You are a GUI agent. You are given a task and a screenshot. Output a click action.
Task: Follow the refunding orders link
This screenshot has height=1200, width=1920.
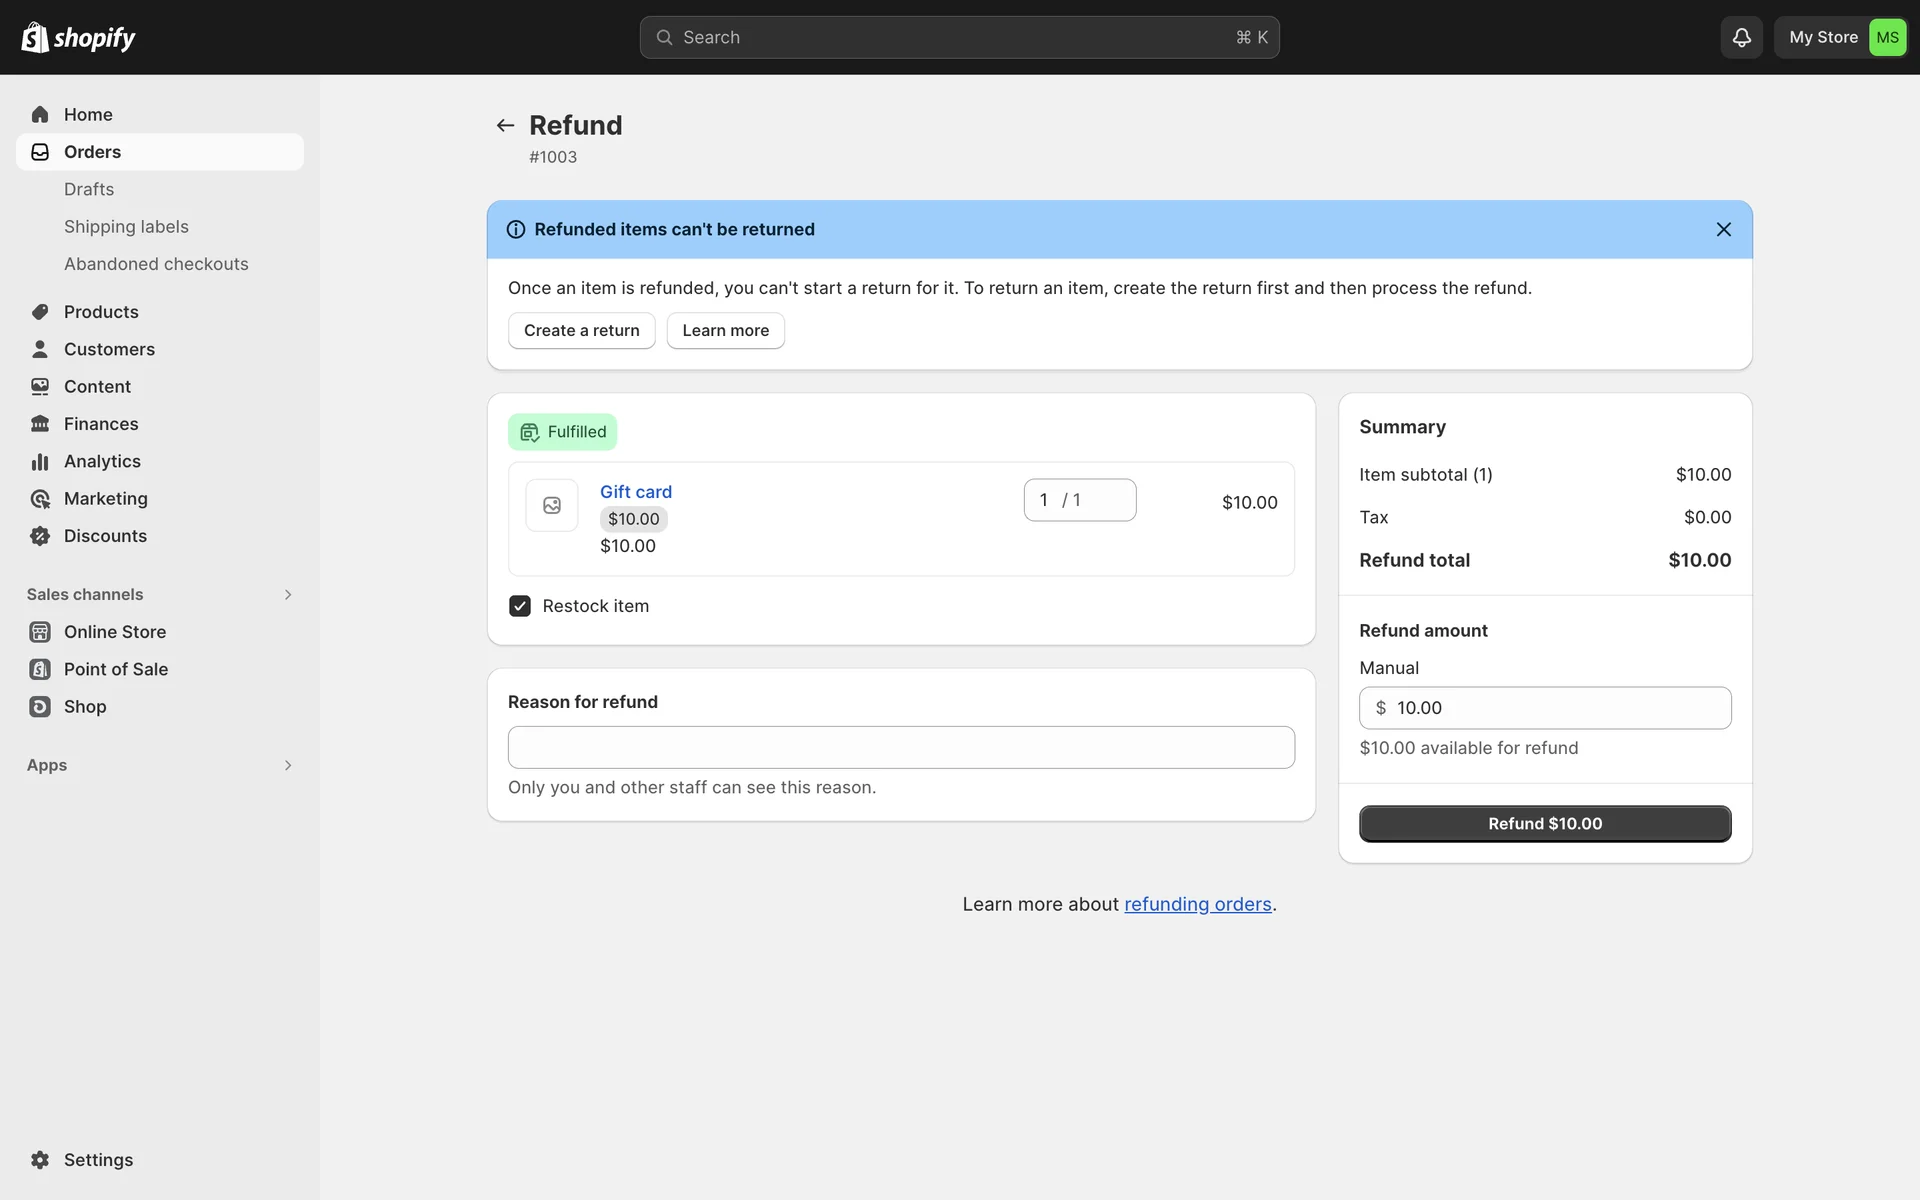click(x=1197, y=904)
